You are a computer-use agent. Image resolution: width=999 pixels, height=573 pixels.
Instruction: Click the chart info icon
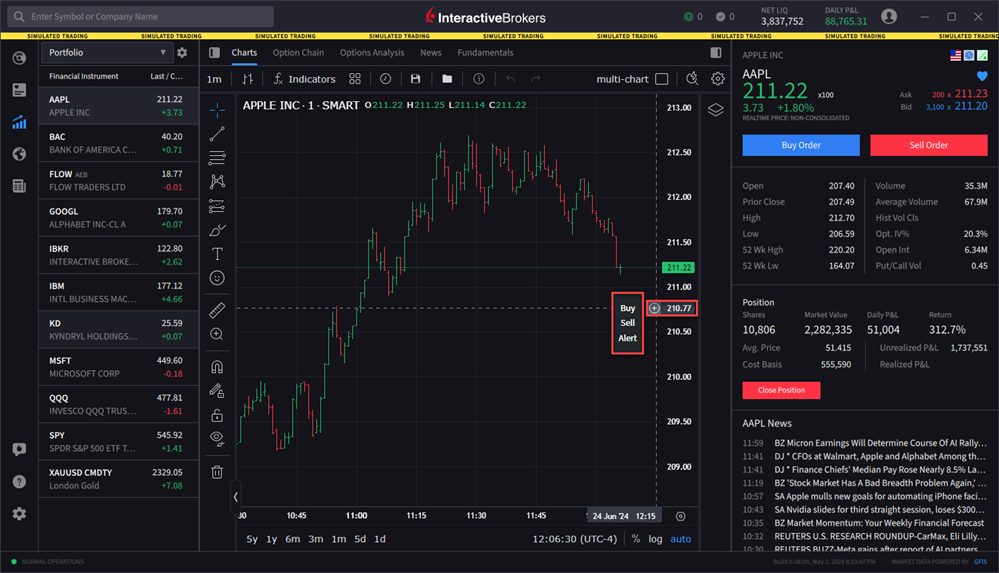coord(478,79)
